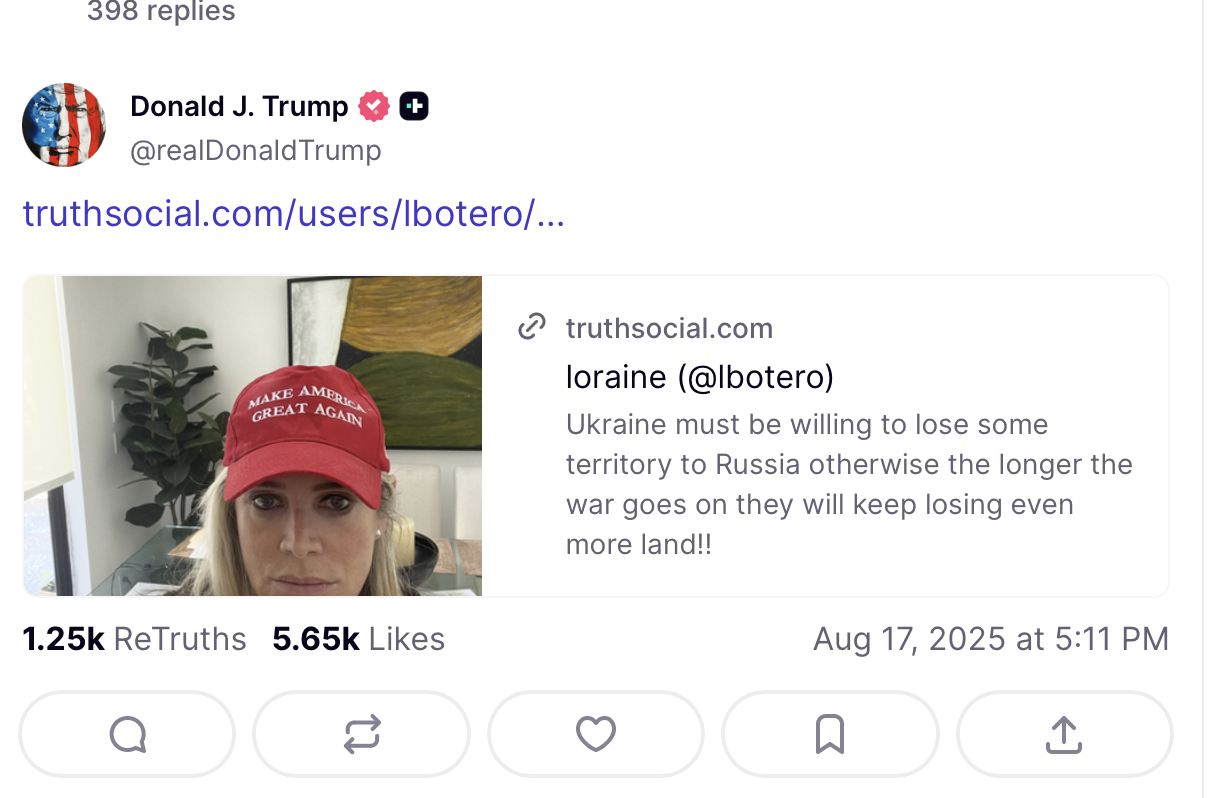The height and width of the screenshot is (798, 1212).
Task: Click the reply speech bubble icon
Action: tap(127, 735)
